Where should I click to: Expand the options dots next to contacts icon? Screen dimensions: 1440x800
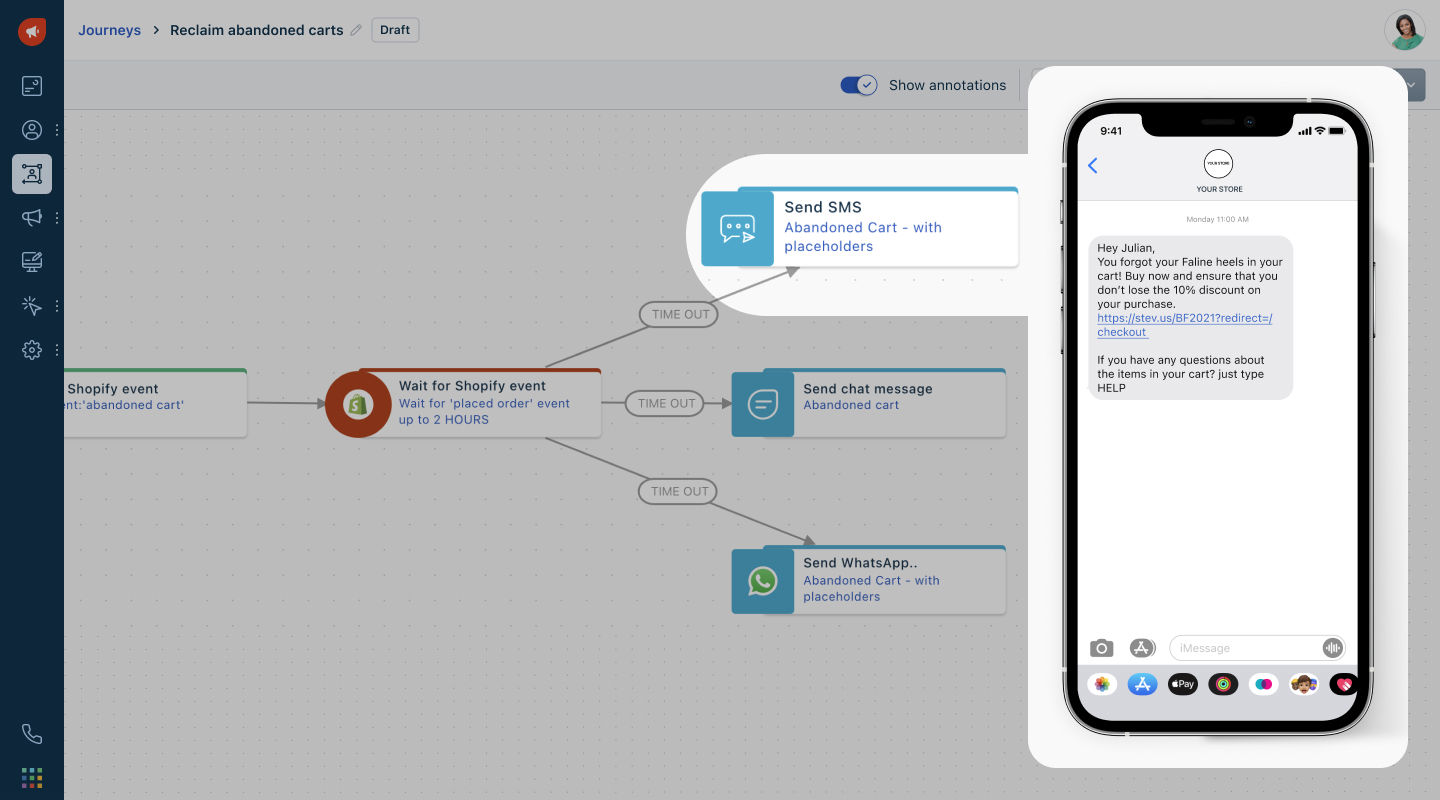[57, 130]
